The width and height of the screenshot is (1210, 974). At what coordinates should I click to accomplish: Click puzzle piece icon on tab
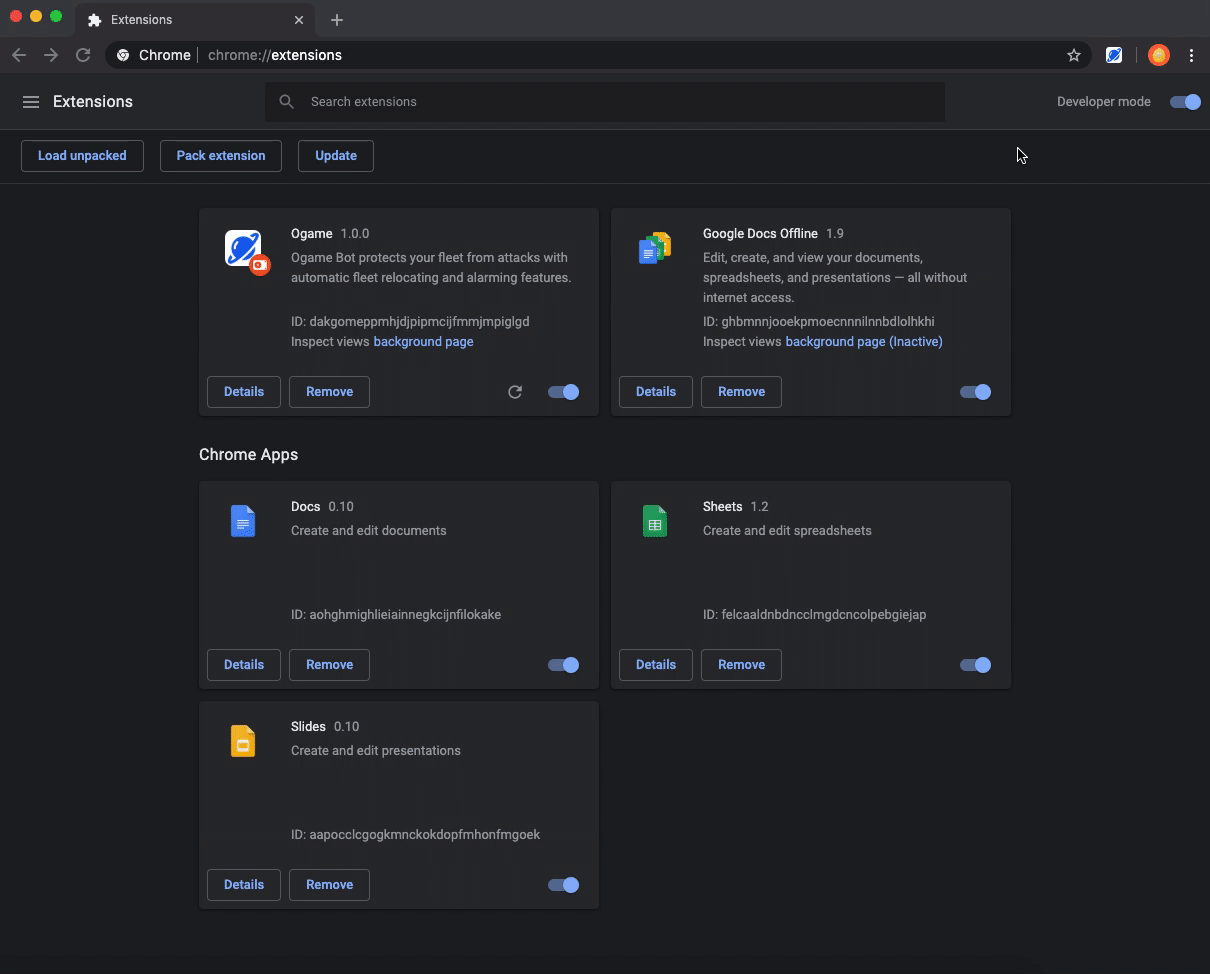[x=95, y=20]
